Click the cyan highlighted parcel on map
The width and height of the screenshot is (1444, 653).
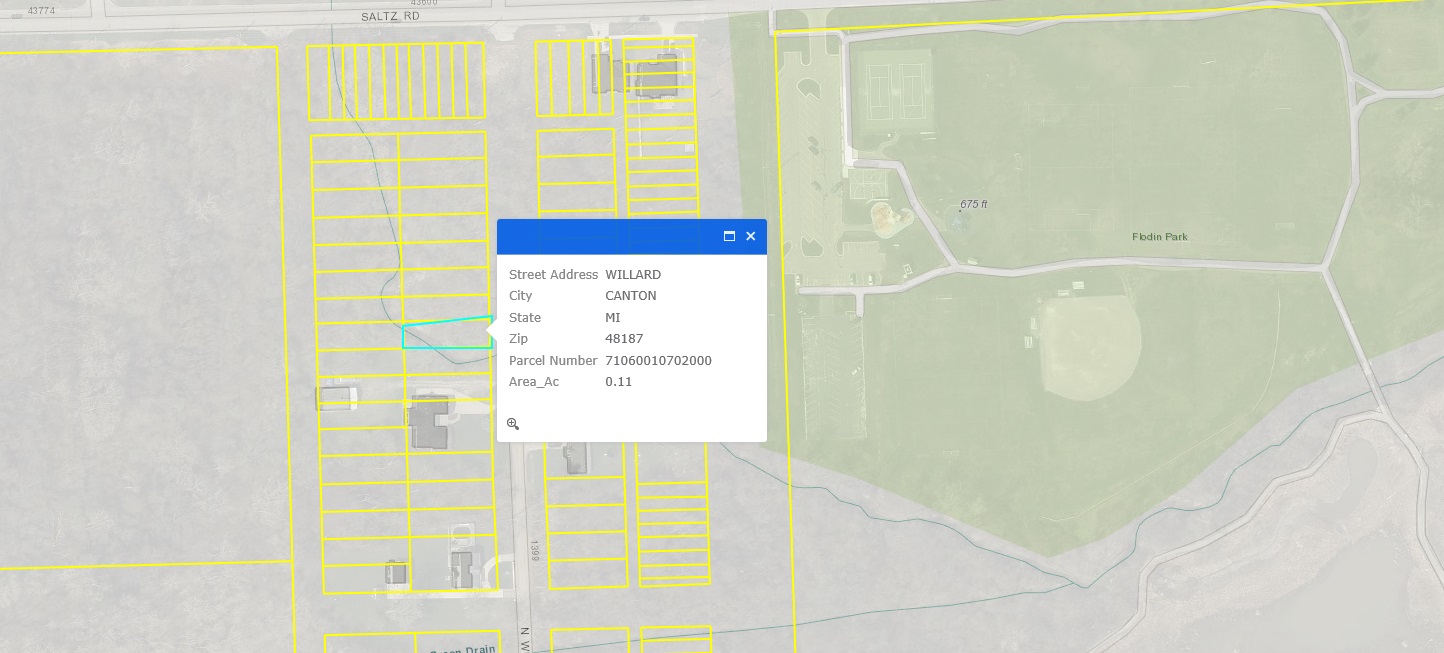pos(447,334)
